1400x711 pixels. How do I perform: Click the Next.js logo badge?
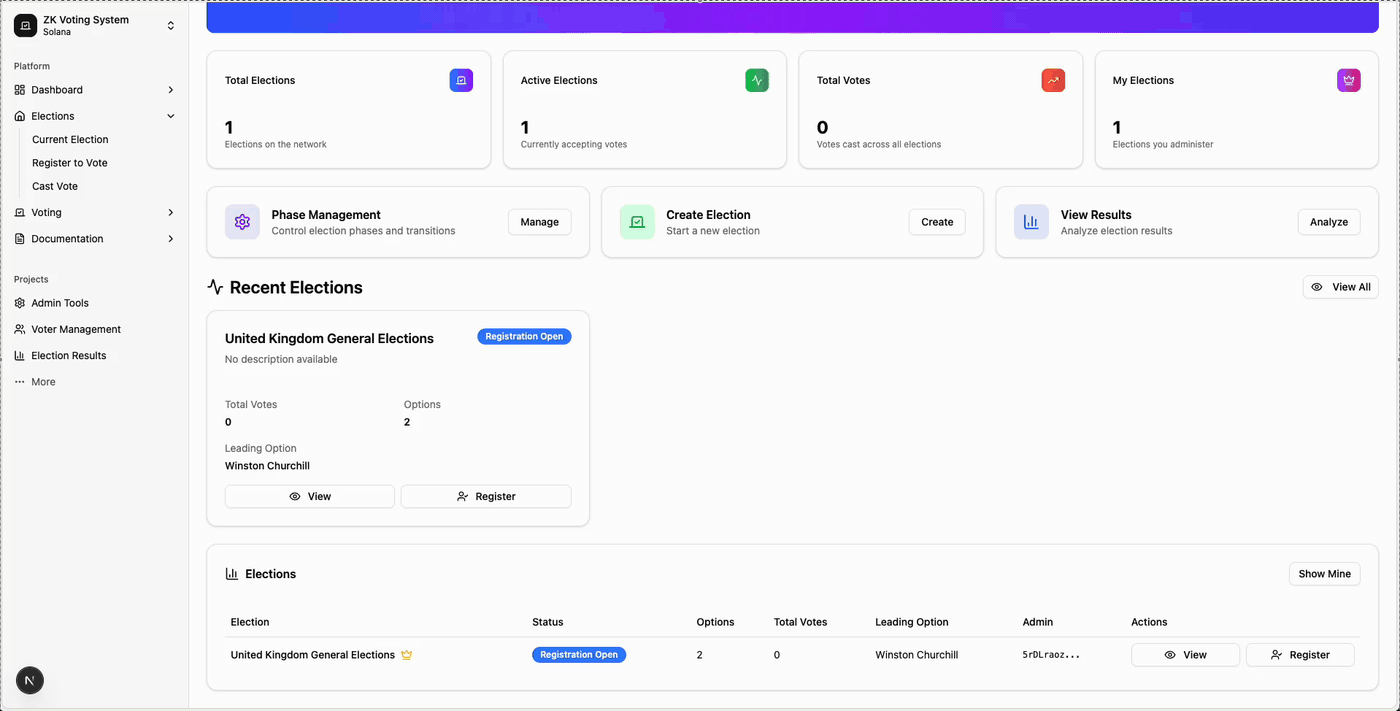30,681
